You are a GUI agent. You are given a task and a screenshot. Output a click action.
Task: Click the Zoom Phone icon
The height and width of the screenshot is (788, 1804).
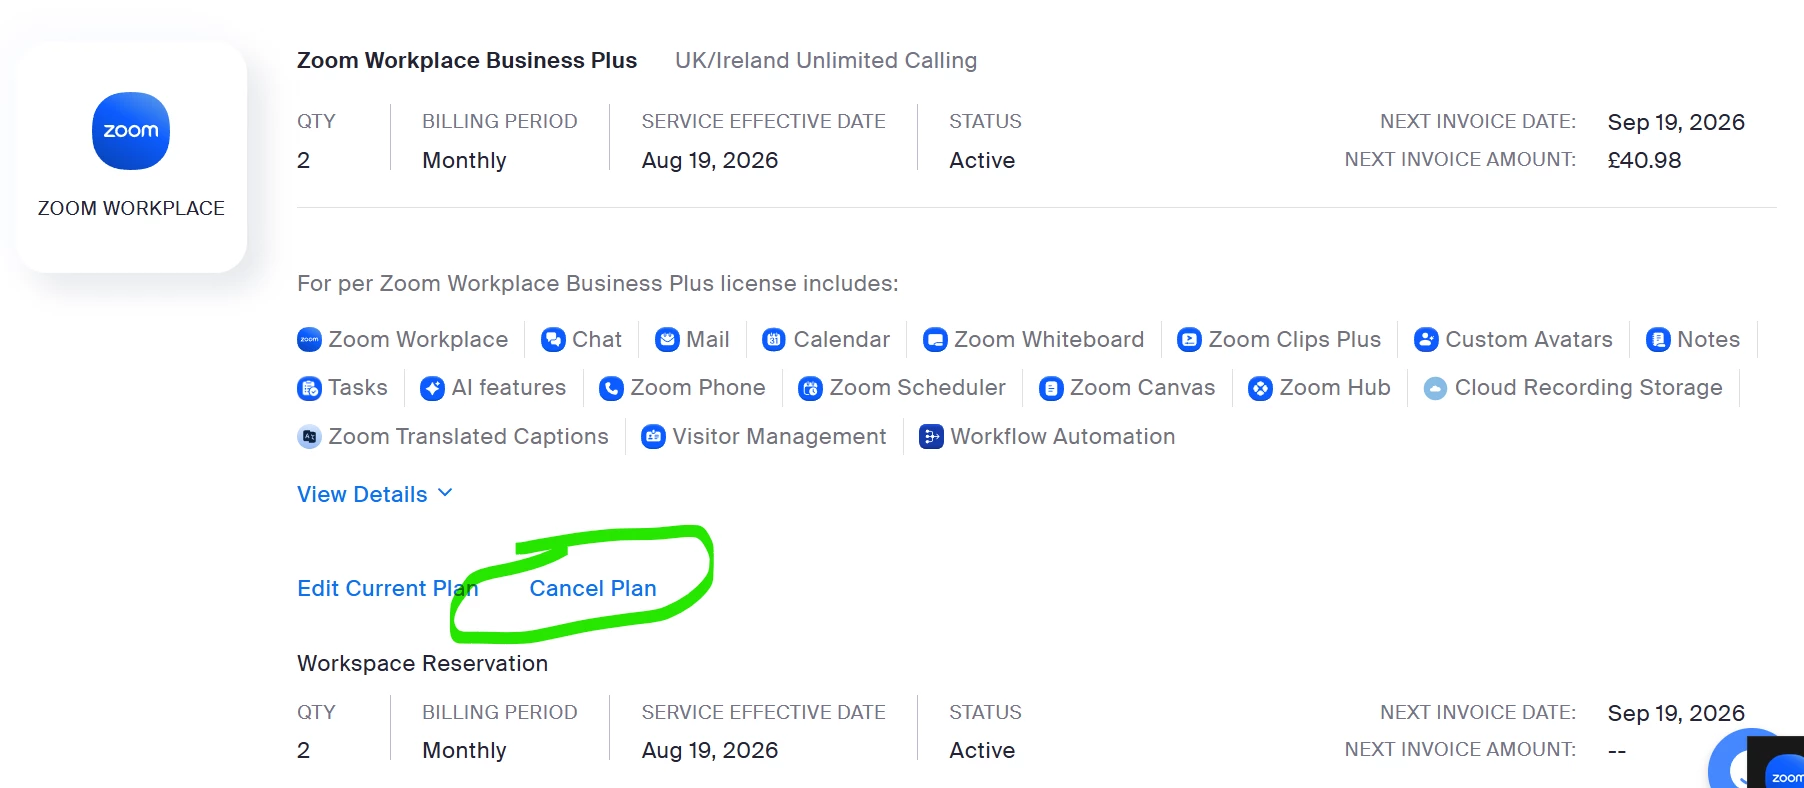pos(611,388)
